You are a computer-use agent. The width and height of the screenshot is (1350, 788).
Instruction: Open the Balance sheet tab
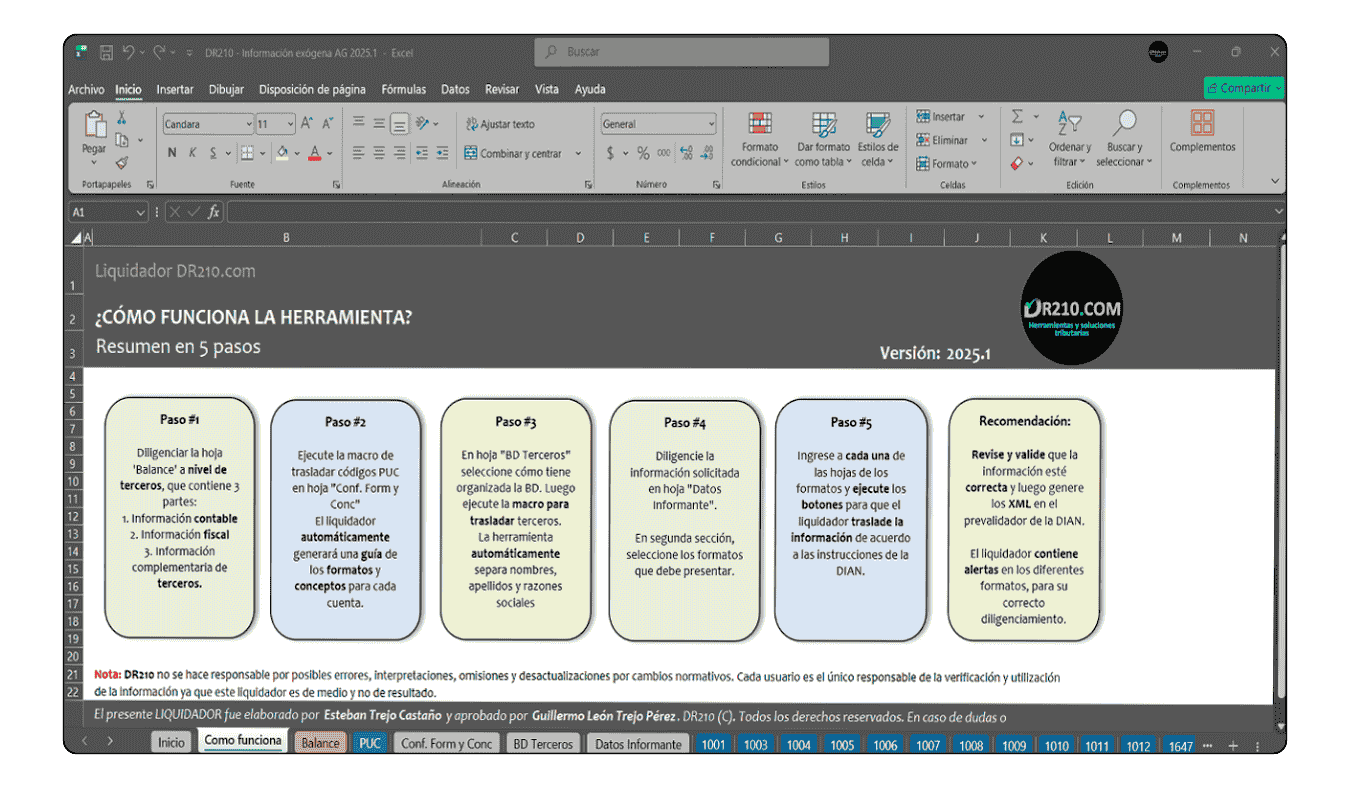[x=319, y=744]
